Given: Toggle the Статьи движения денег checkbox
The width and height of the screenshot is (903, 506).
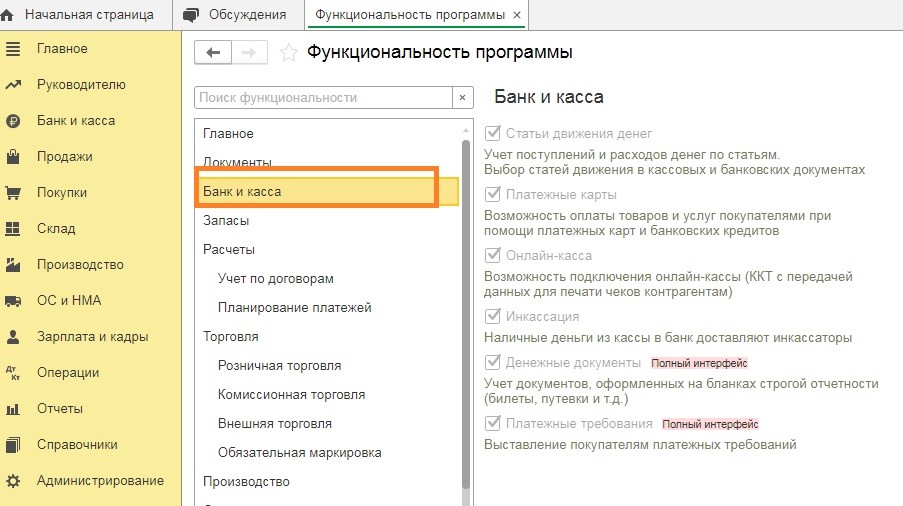Looking at the screenshot, I should 492,133.
